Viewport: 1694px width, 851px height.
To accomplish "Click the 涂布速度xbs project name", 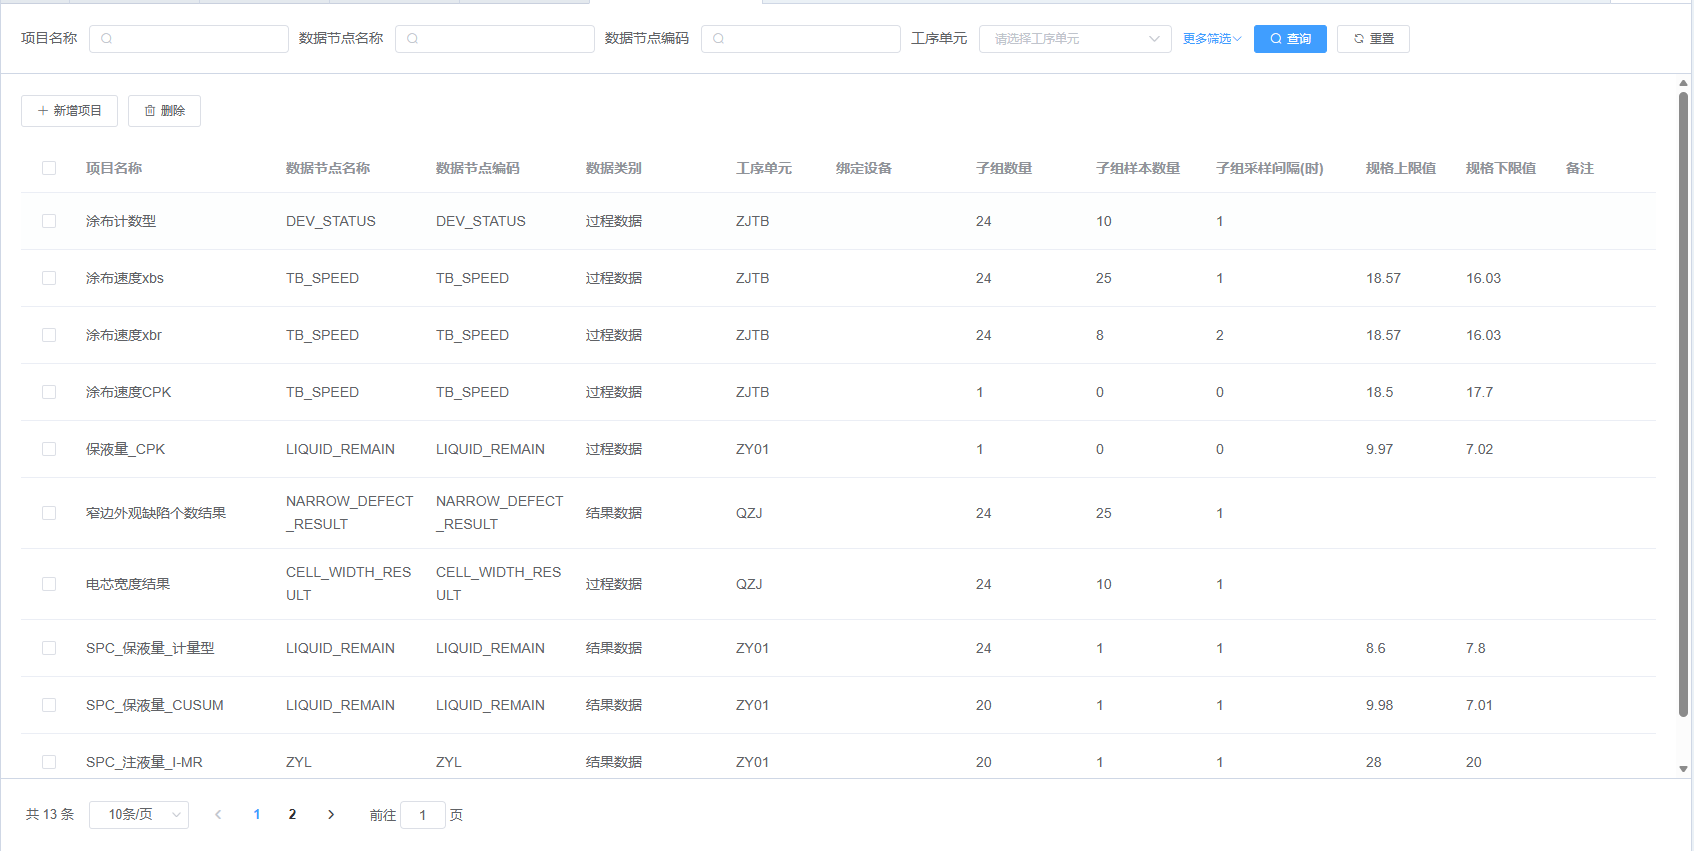I will pos(125,278).
